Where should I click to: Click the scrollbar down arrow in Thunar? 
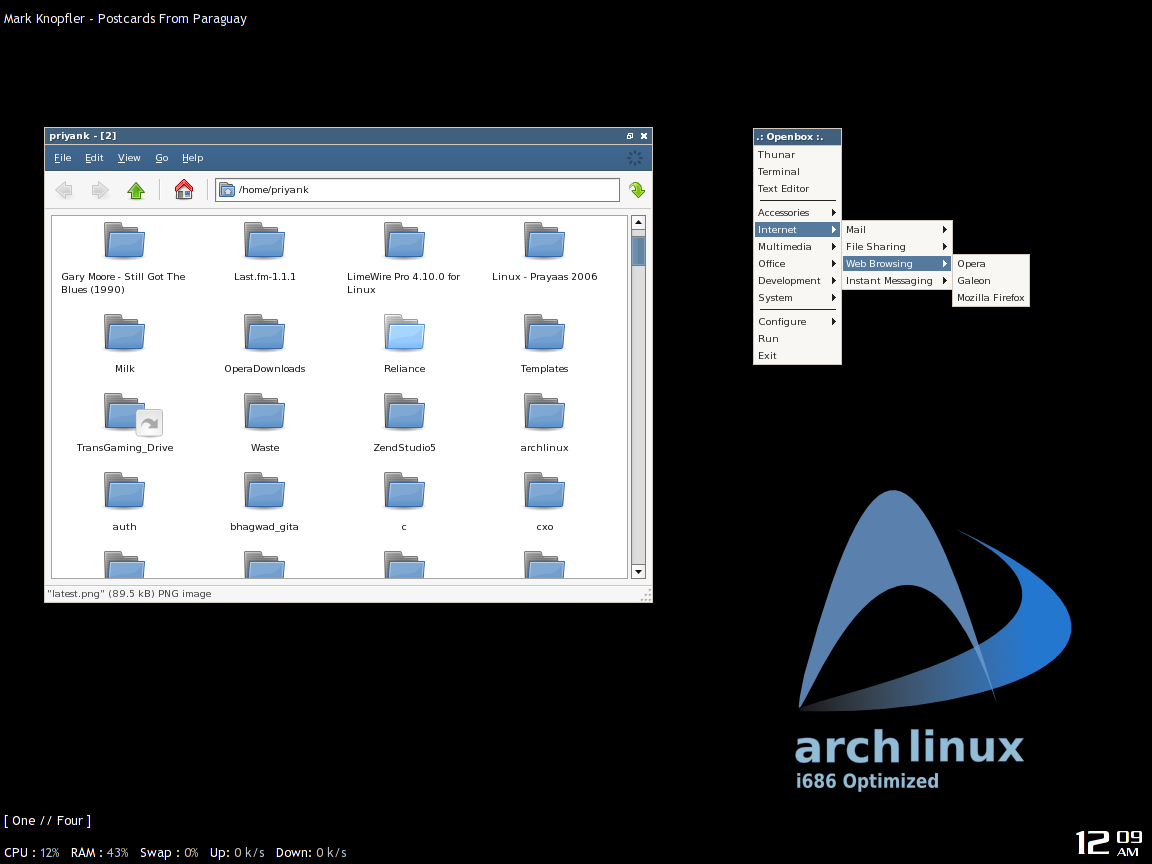[638, 572]
